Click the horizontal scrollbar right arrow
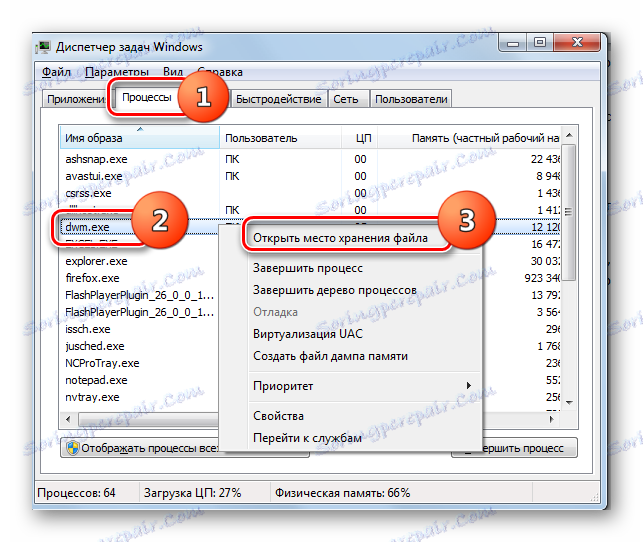Screen dimensions: 643x542 point(552,419)
